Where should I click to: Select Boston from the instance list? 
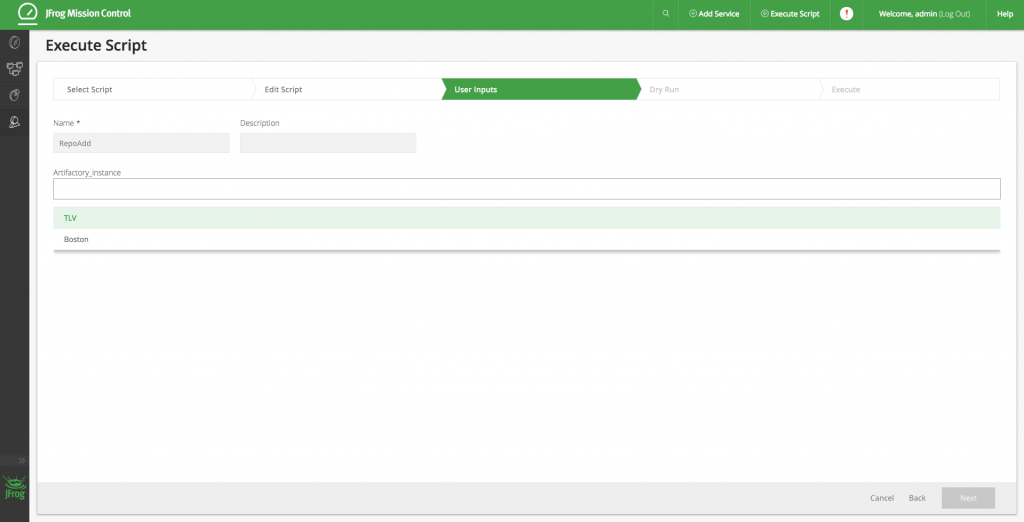(x=526, y=239)
